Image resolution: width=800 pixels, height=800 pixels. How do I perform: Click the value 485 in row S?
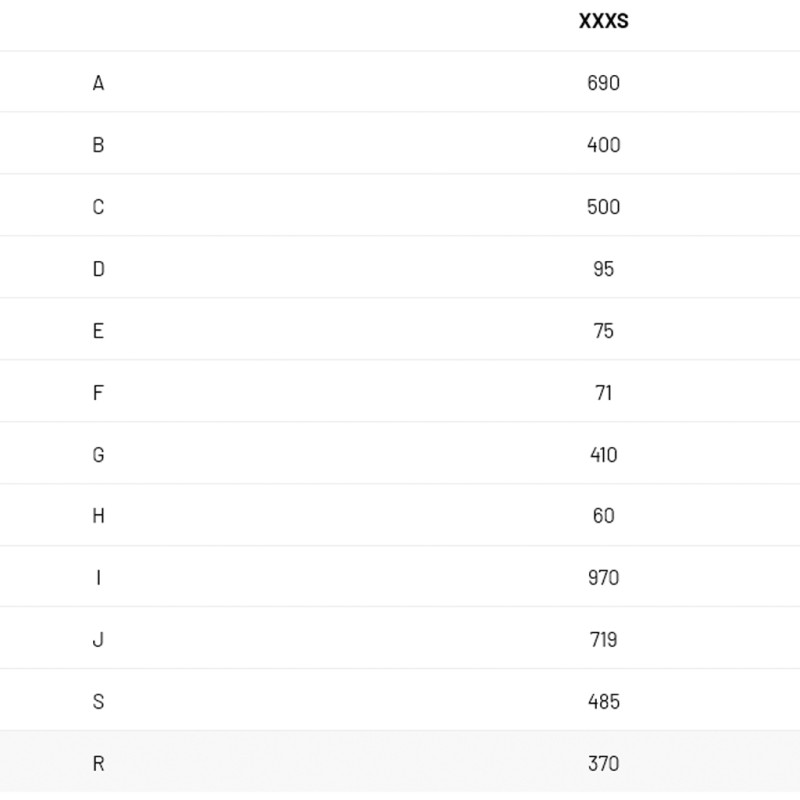603,702
